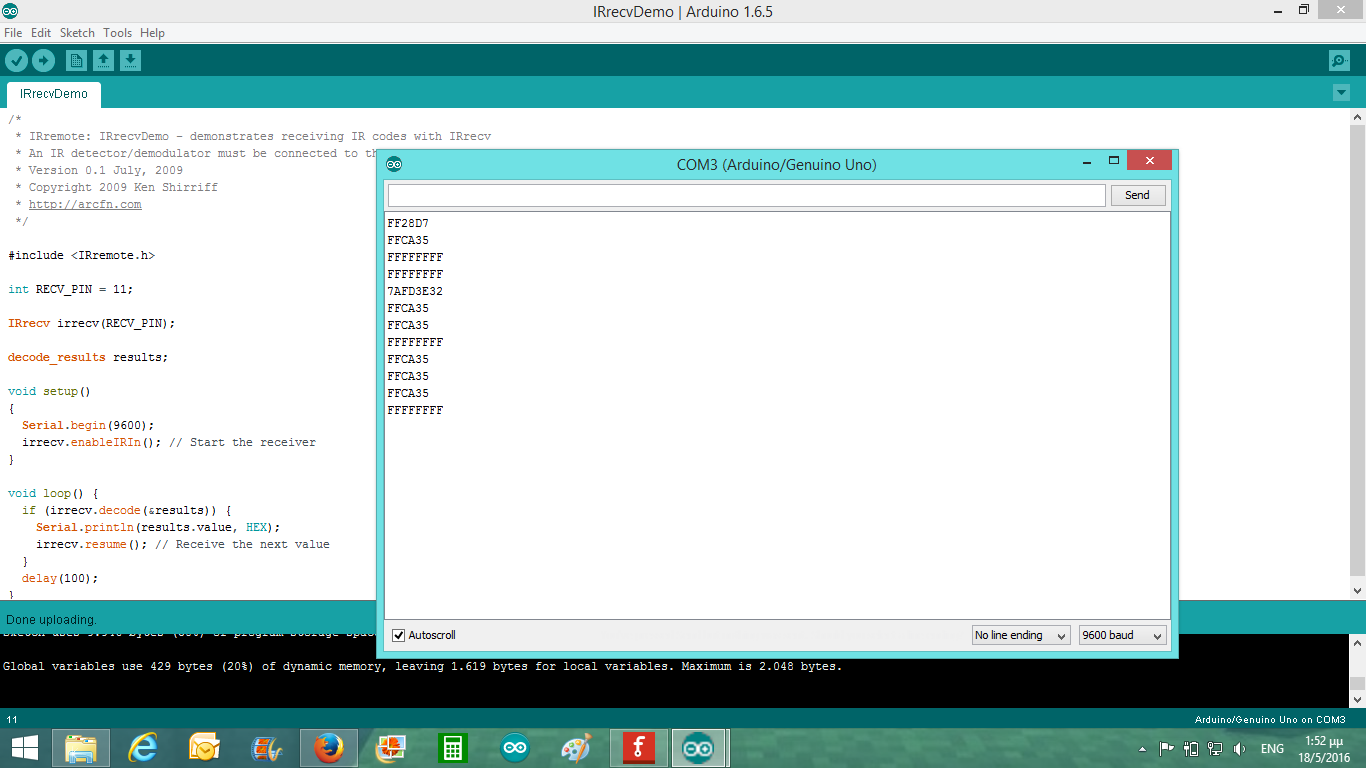Open the Windows Start button

[x=24, y=748]
